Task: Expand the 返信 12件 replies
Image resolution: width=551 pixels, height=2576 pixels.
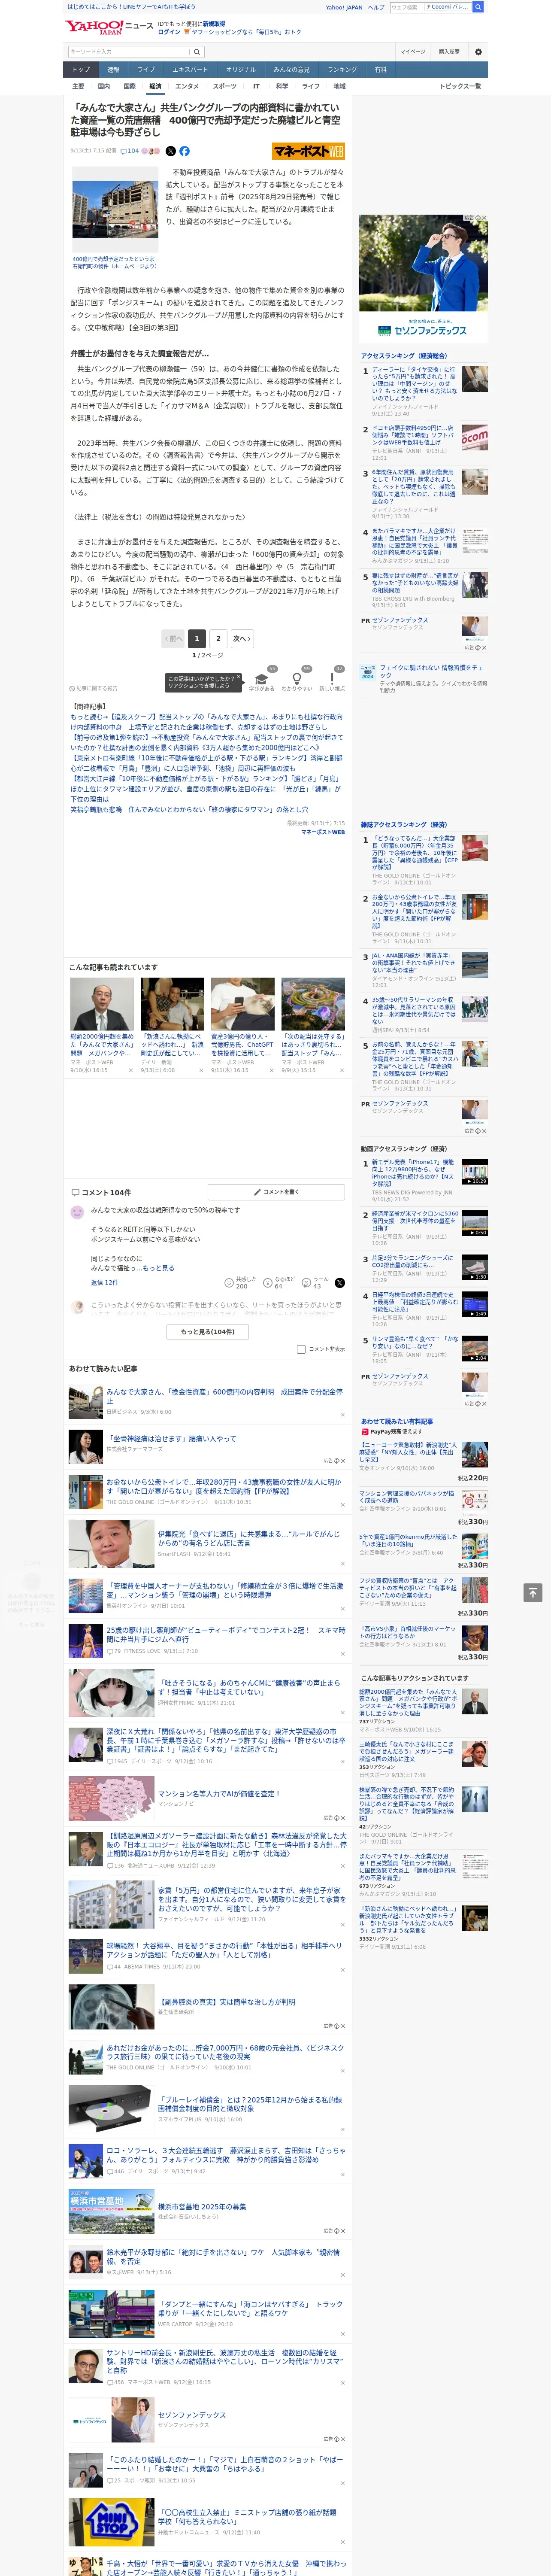Action: 104,1282
